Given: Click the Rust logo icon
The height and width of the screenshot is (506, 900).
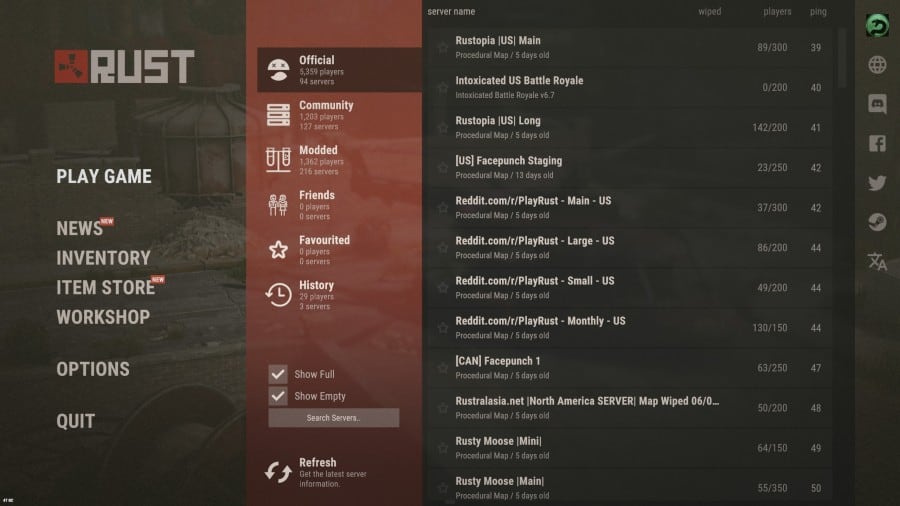Looking at the screenshot, I should [x=72, y=67].
